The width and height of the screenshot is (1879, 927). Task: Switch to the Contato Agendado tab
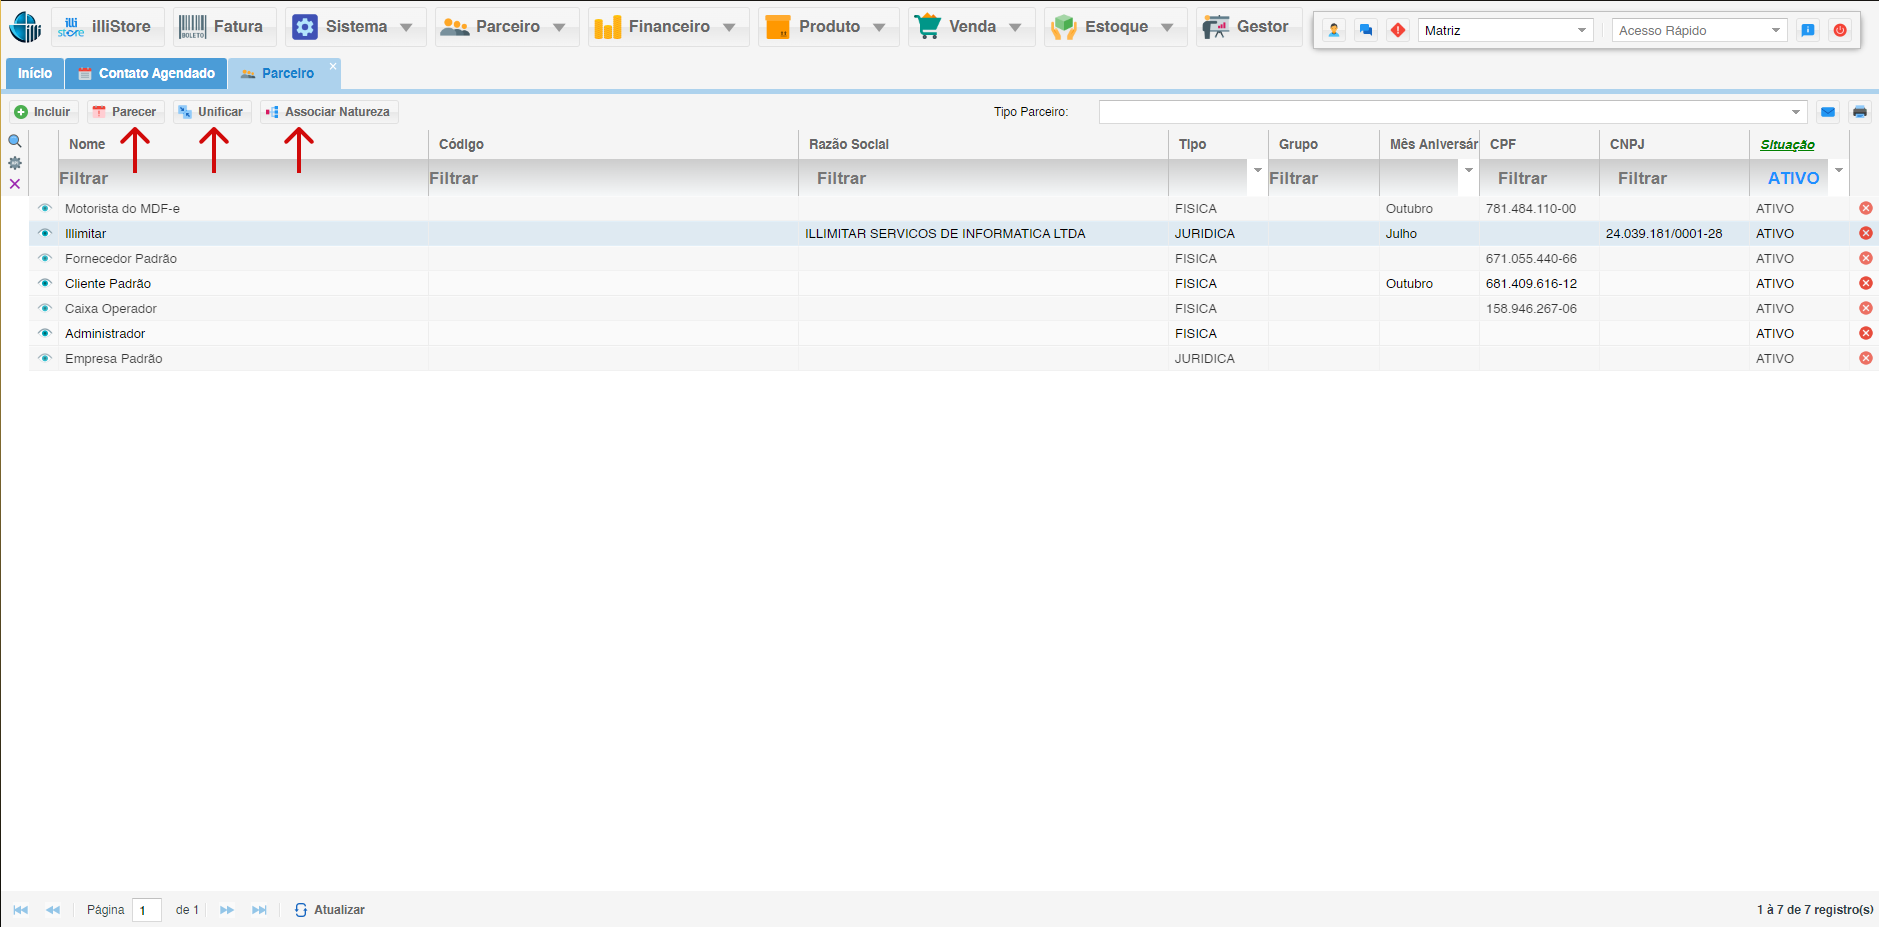point(146,73)
